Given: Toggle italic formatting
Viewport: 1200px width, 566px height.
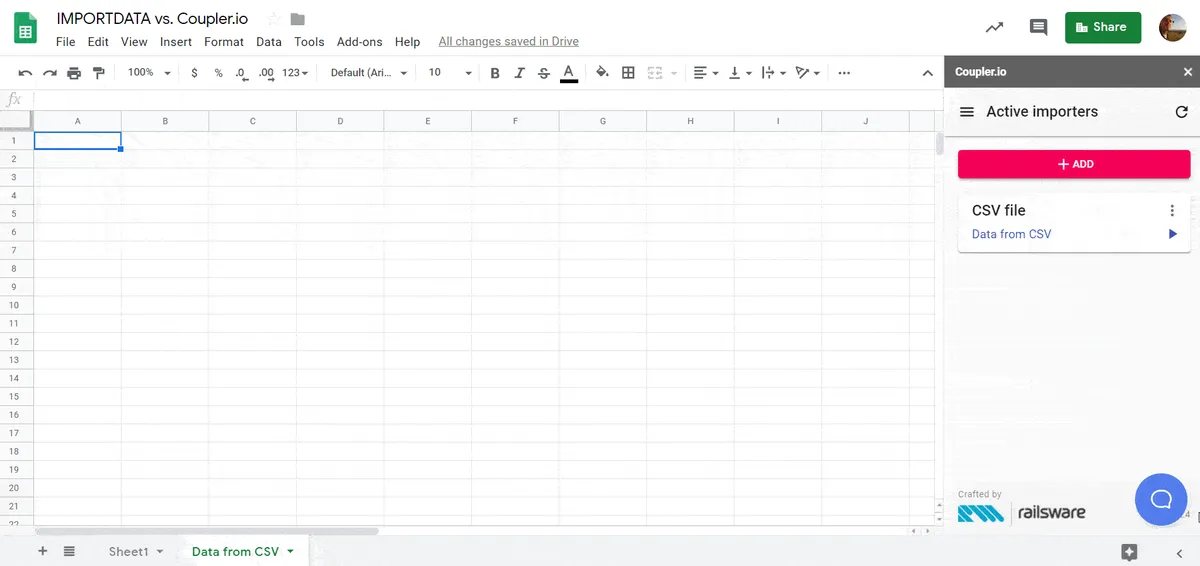Looking at the screenshot, I should [x=519, y=73].
